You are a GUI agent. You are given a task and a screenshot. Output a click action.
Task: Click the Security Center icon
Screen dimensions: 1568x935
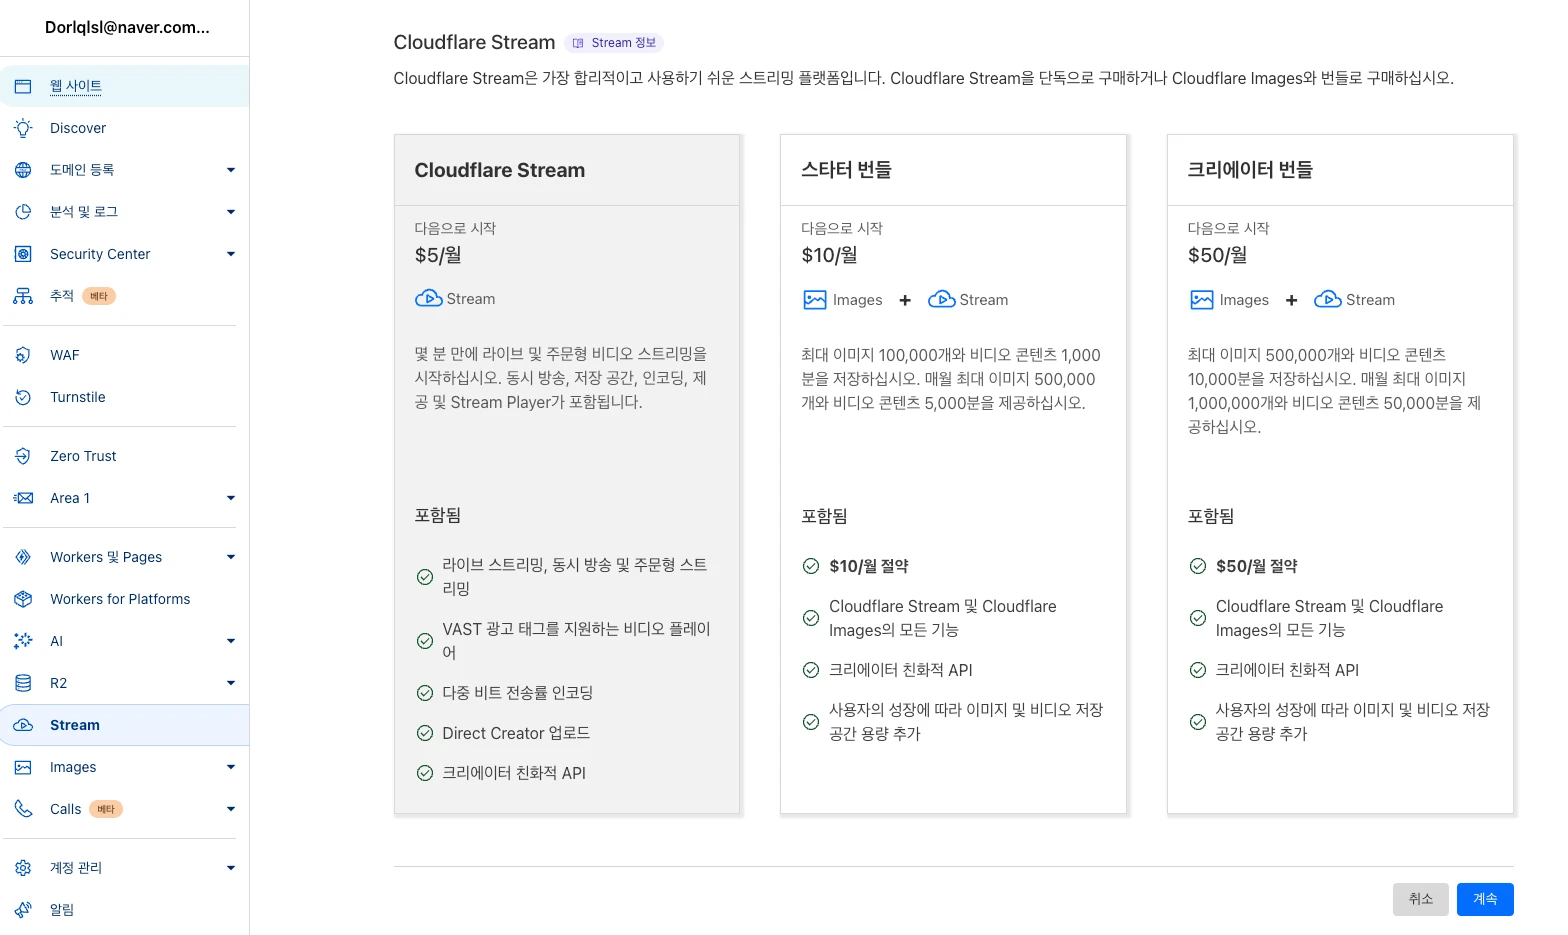23,254
